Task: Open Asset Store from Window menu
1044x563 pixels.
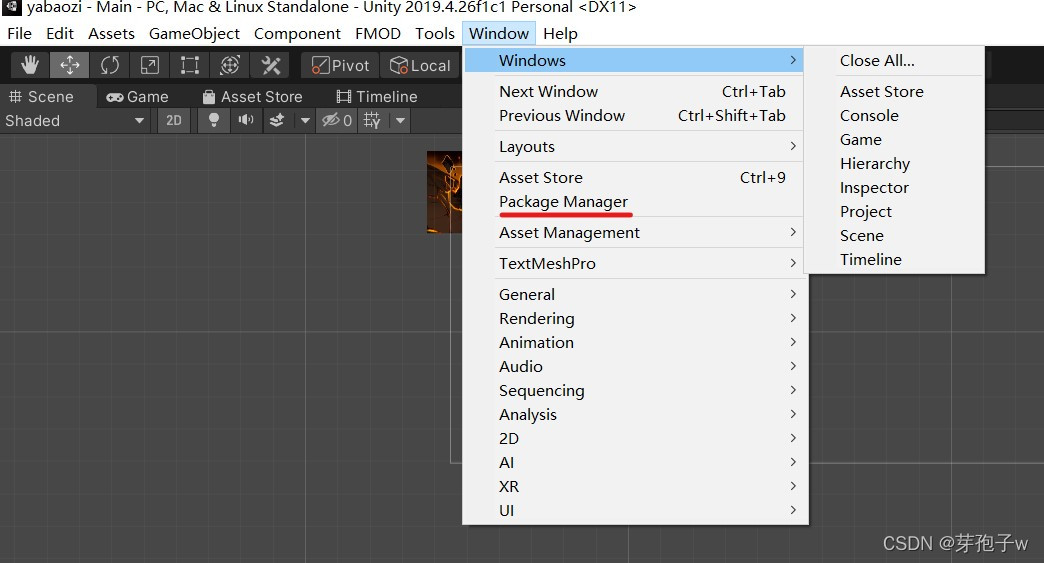Action: coord(634,178)
